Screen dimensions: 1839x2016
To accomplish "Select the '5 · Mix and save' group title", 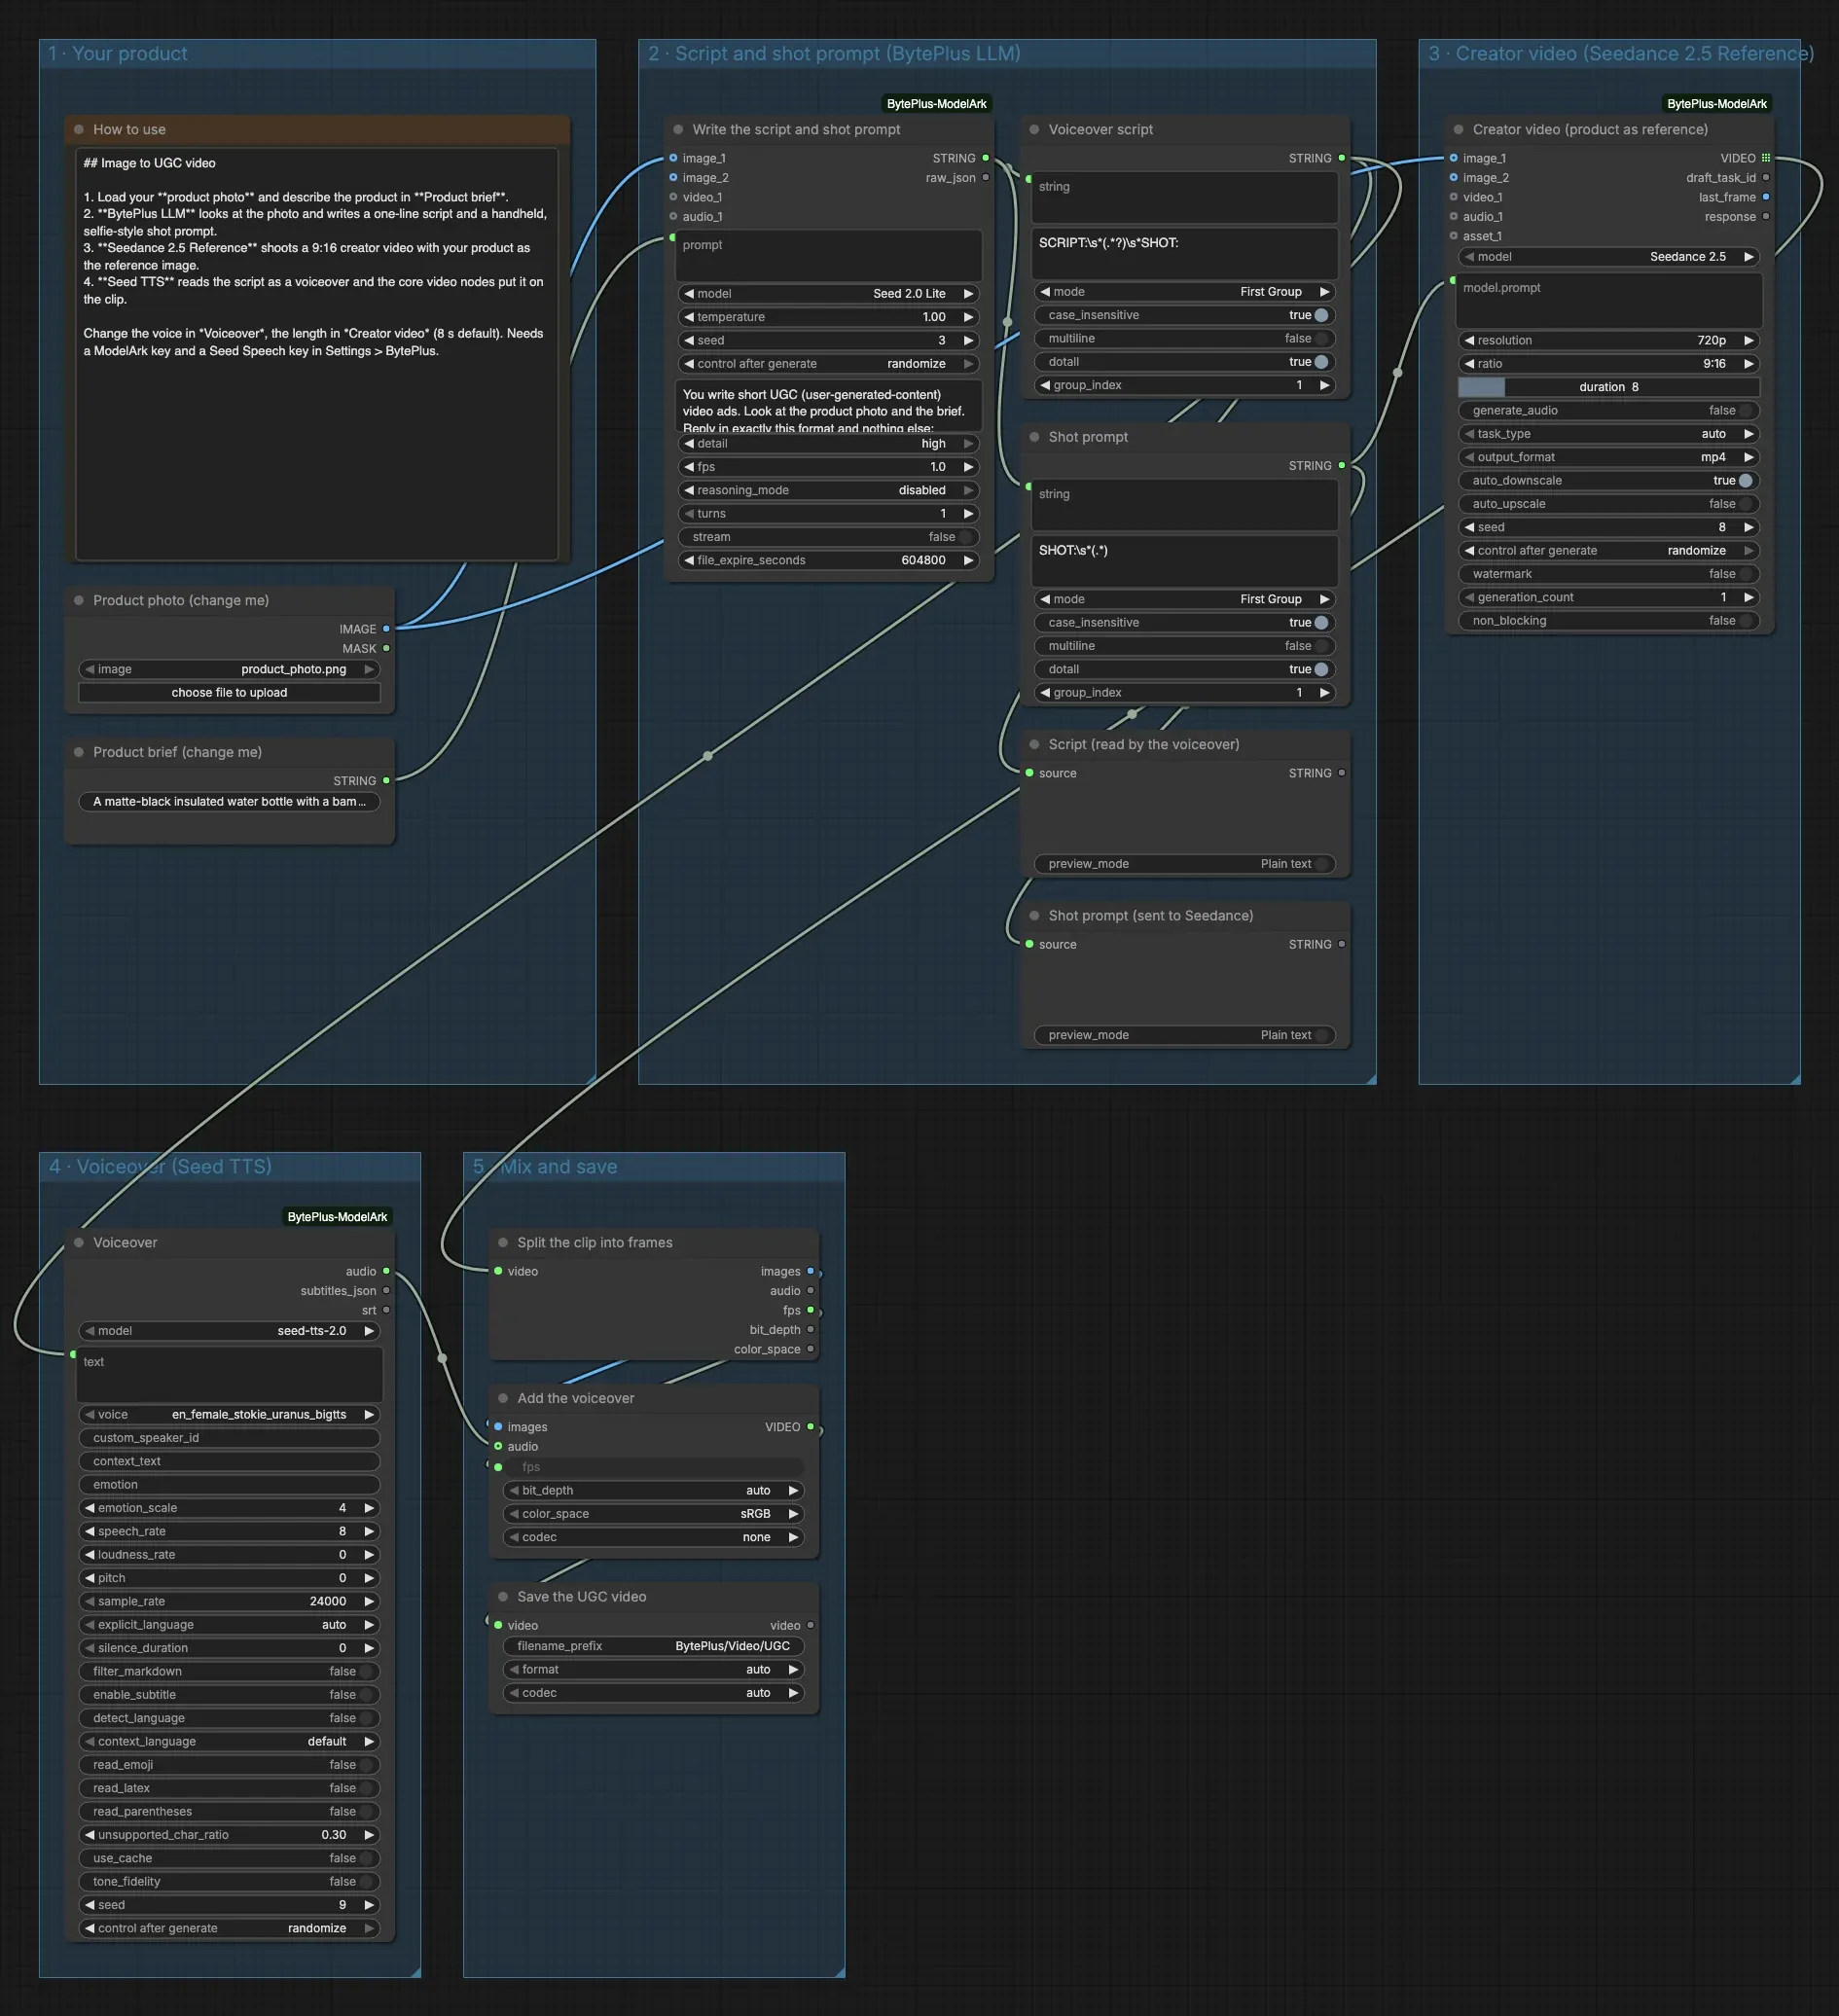I will tap(545, 1167).
